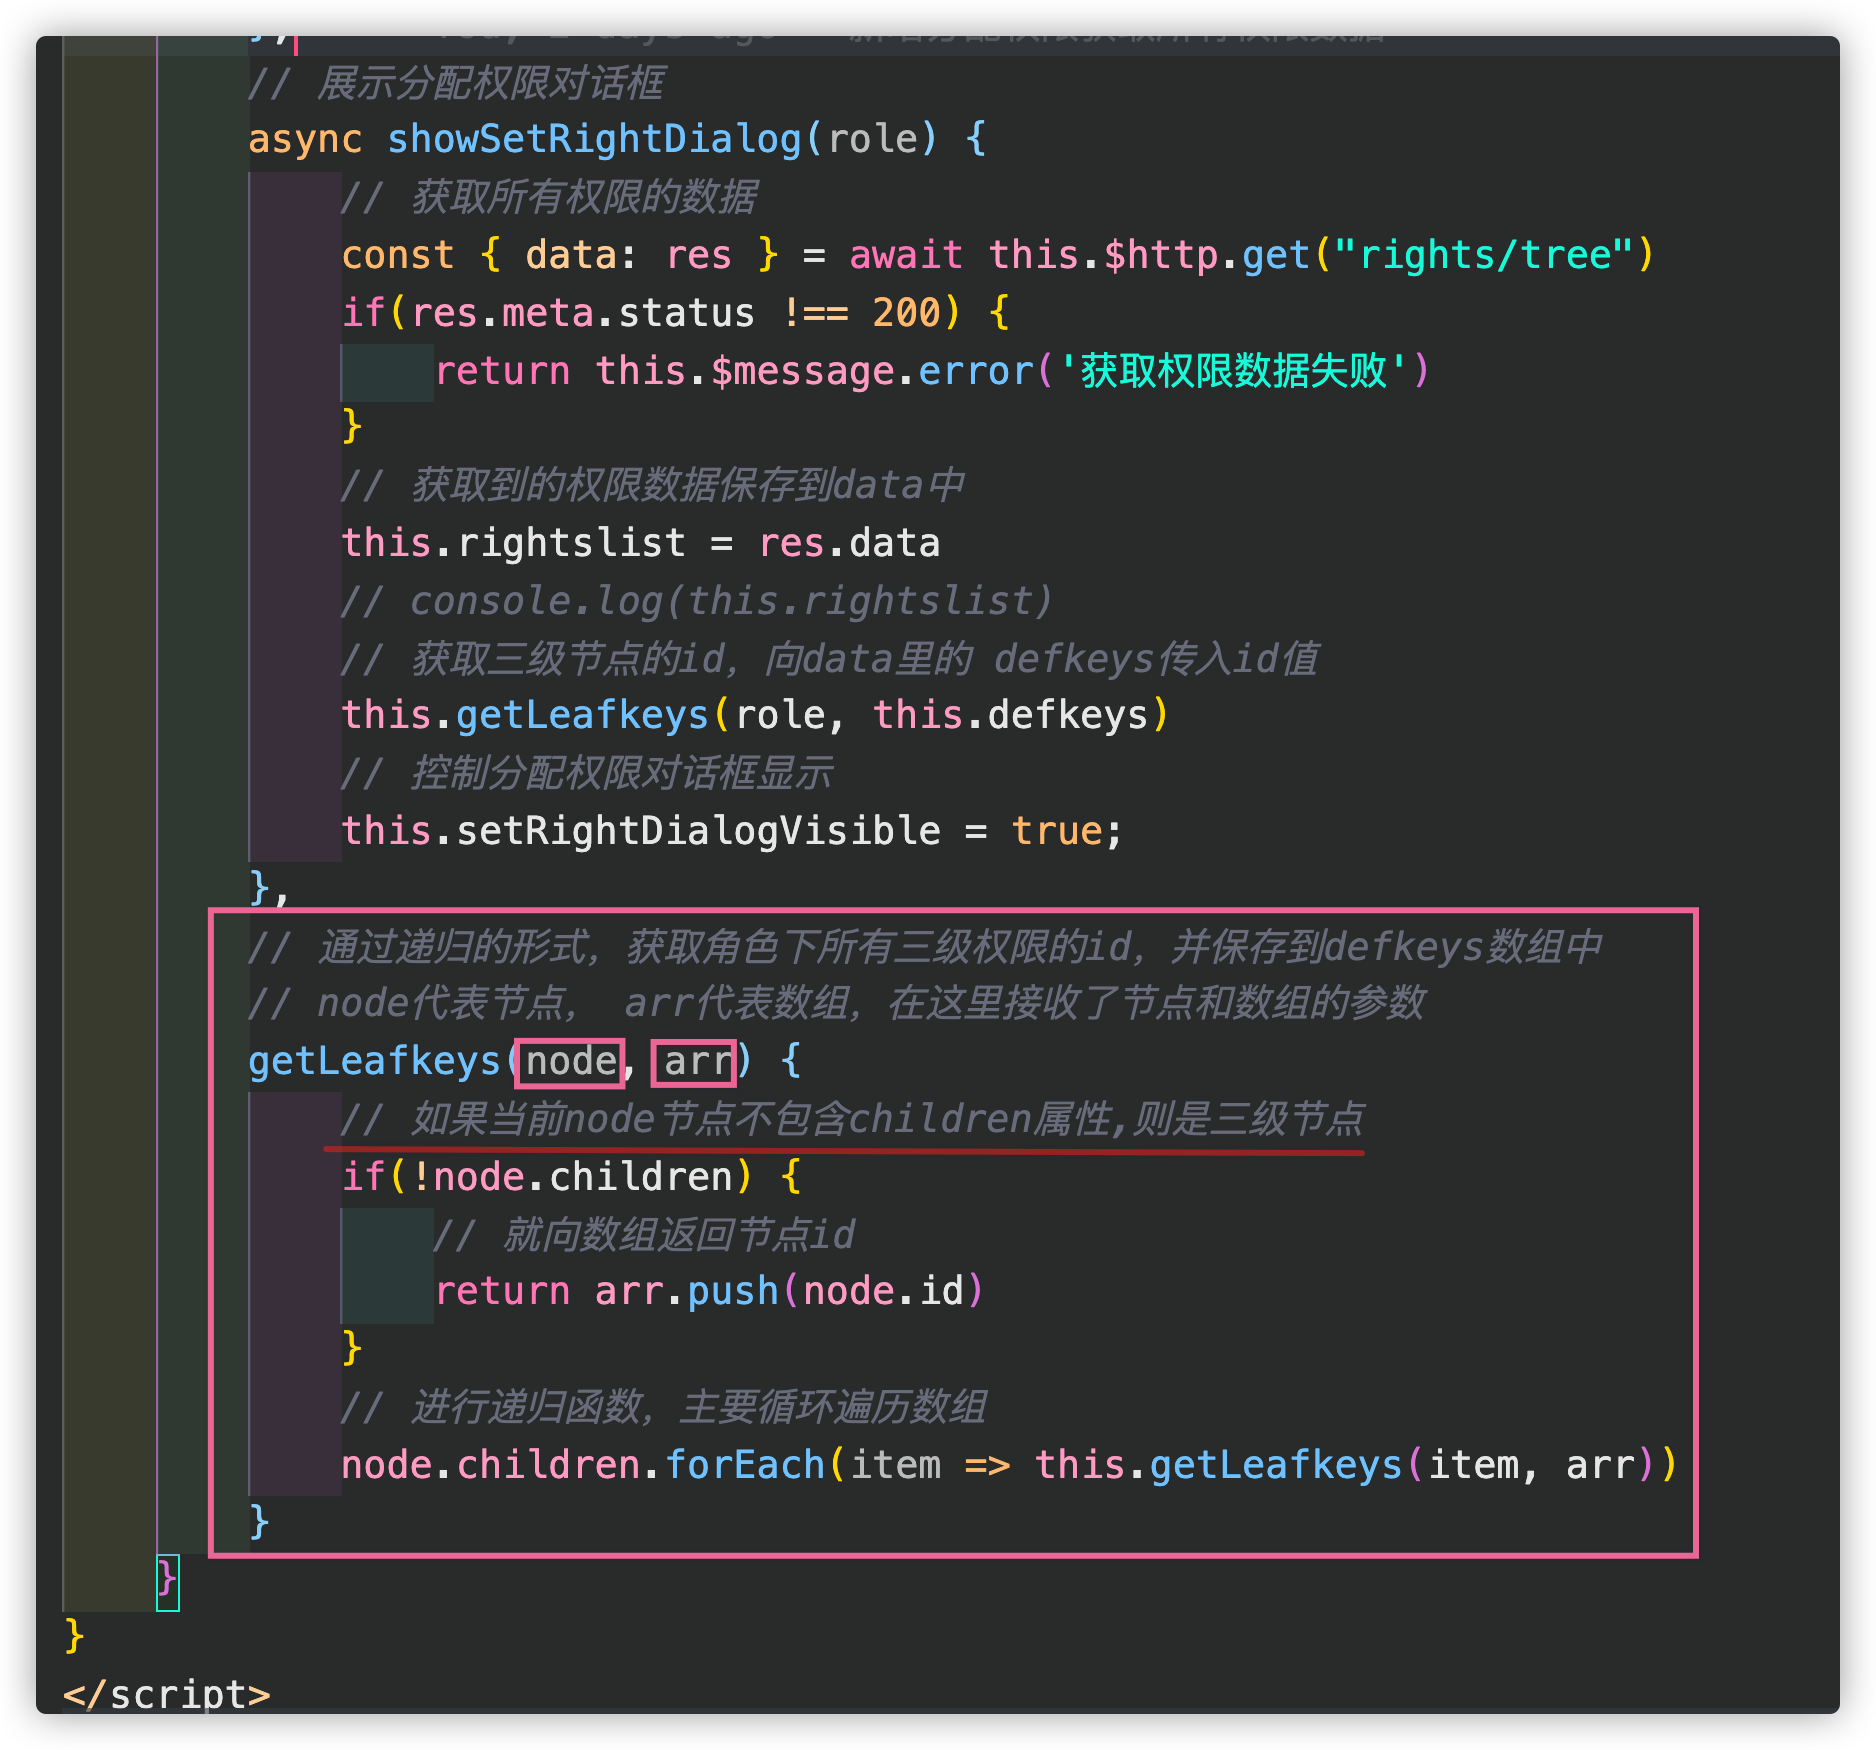Click res.meta.status expression

click(x=583, y=313)
